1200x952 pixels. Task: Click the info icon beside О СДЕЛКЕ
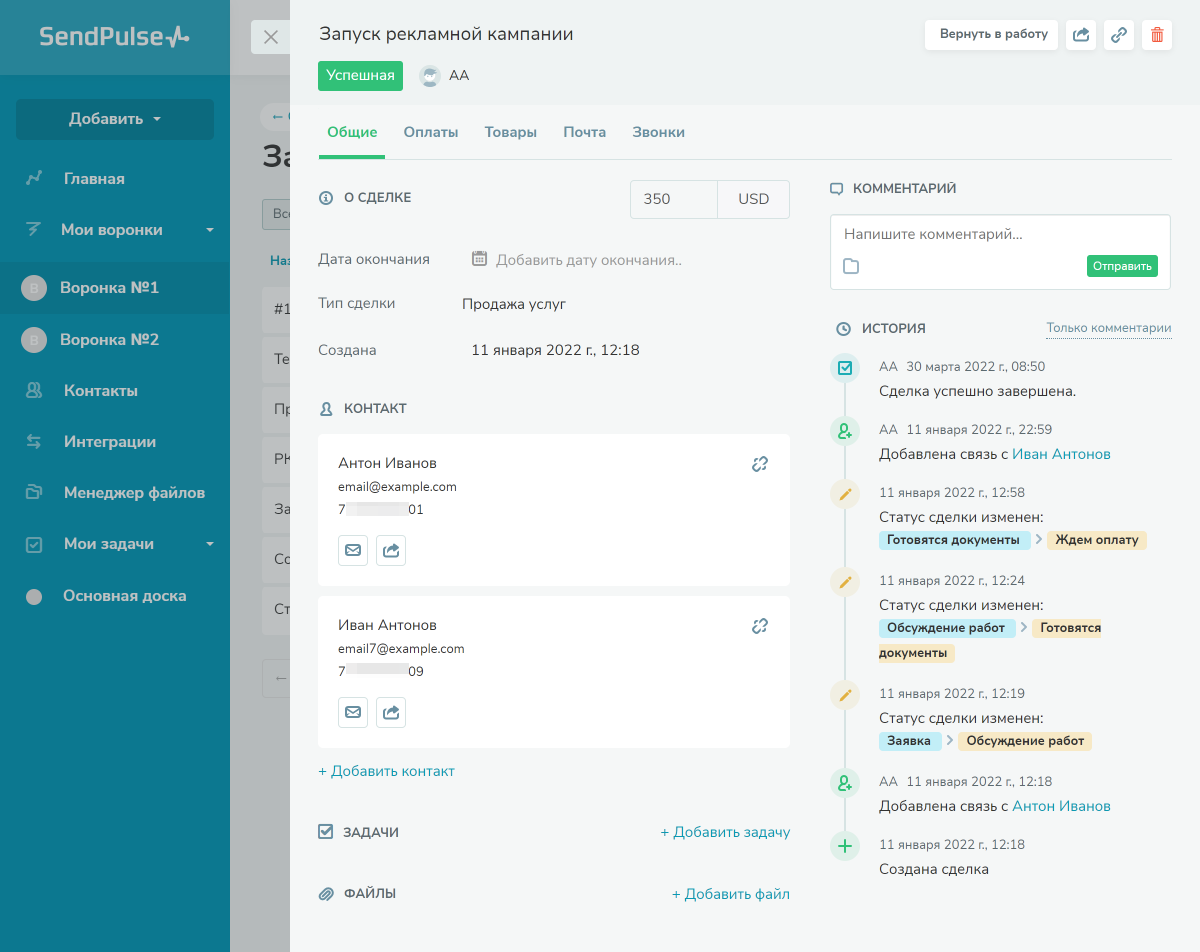[325, 198]
